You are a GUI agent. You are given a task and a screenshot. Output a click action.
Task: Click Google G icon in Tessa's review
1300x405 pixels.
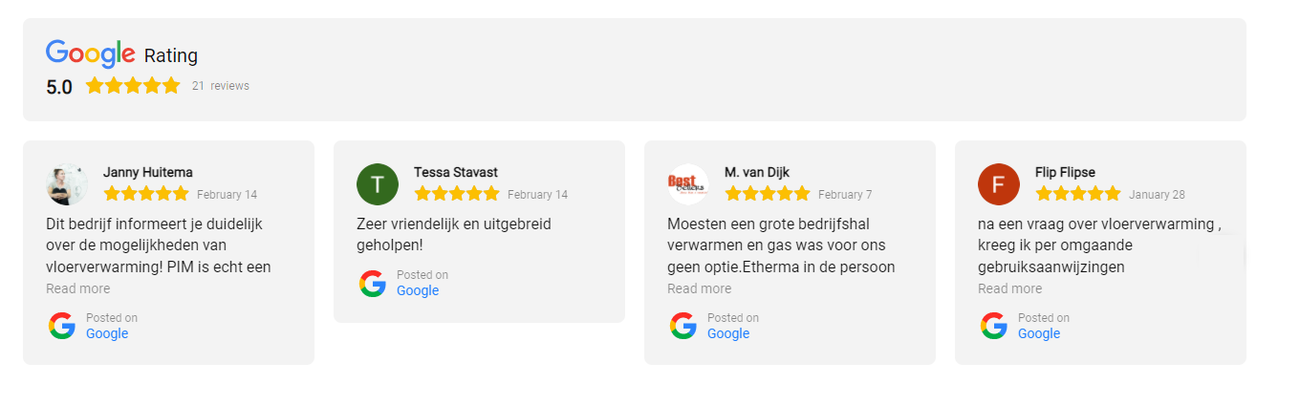(372, 283)
